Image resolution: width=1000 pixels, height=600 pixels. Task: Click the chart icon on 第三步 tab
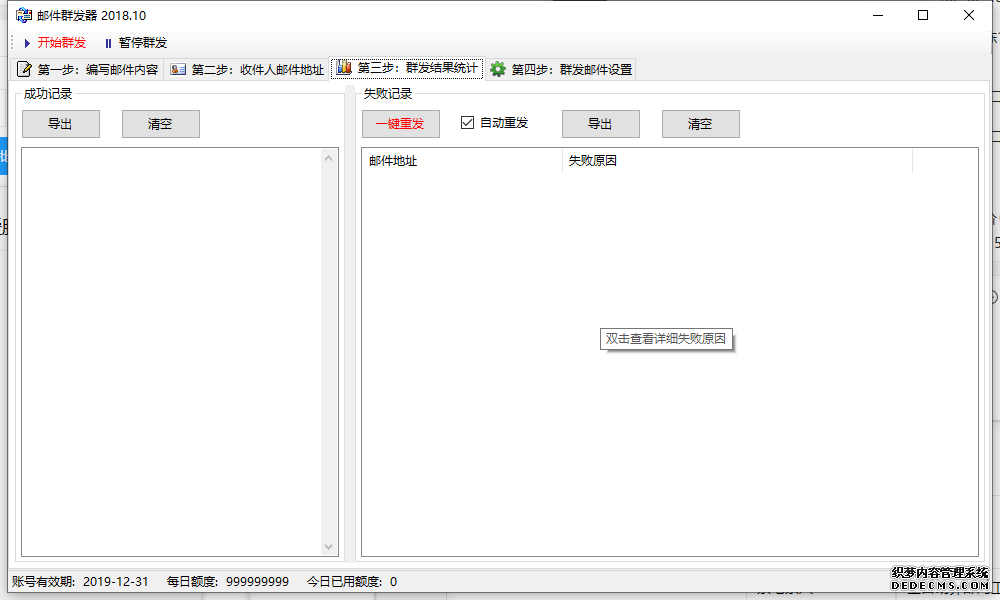coord(343,68)
